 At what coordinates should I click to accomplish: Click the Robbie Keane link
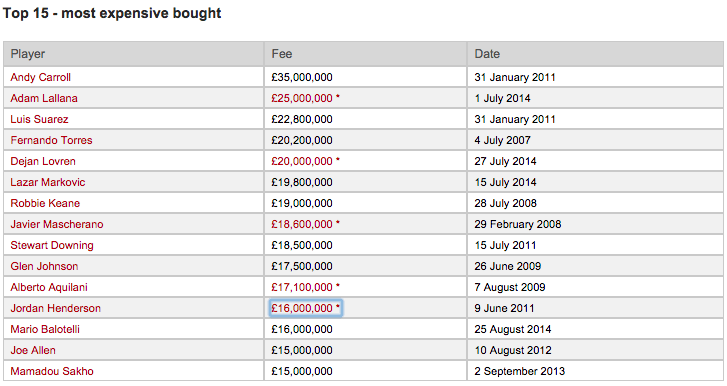(x=45, y=203)
